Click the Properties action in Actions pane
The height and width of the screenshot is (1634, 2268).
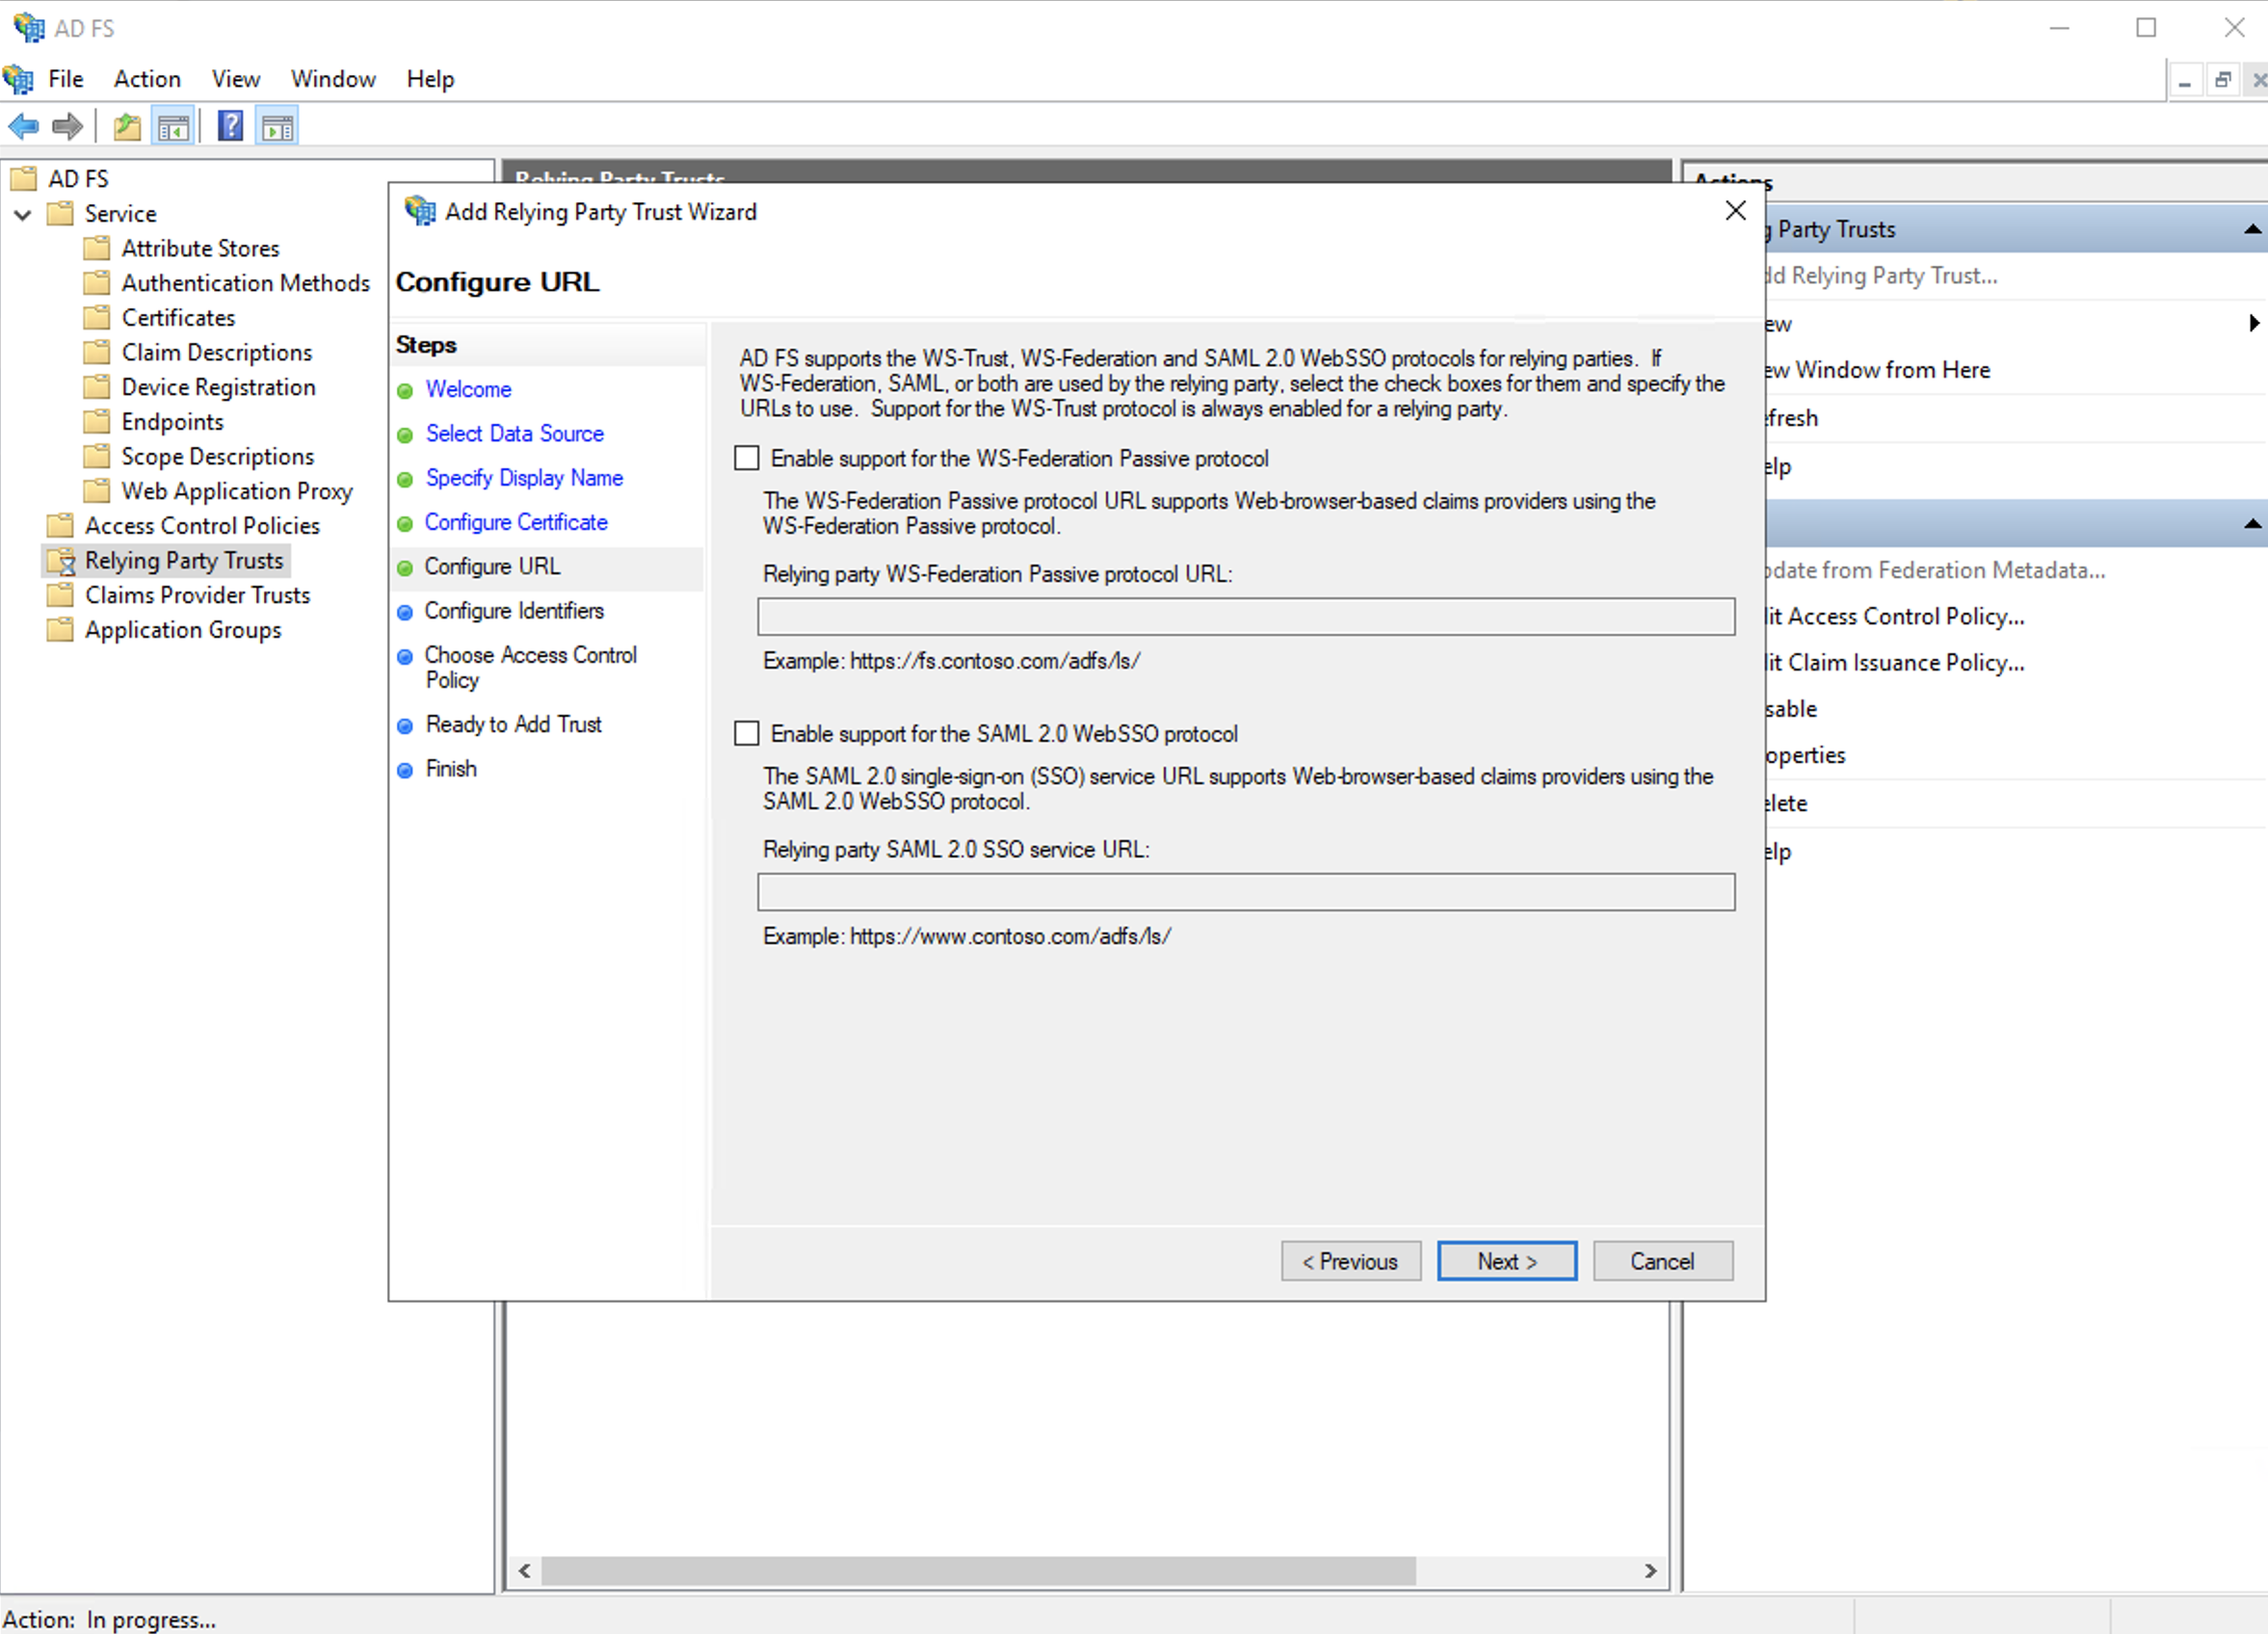click(1806, 755)
